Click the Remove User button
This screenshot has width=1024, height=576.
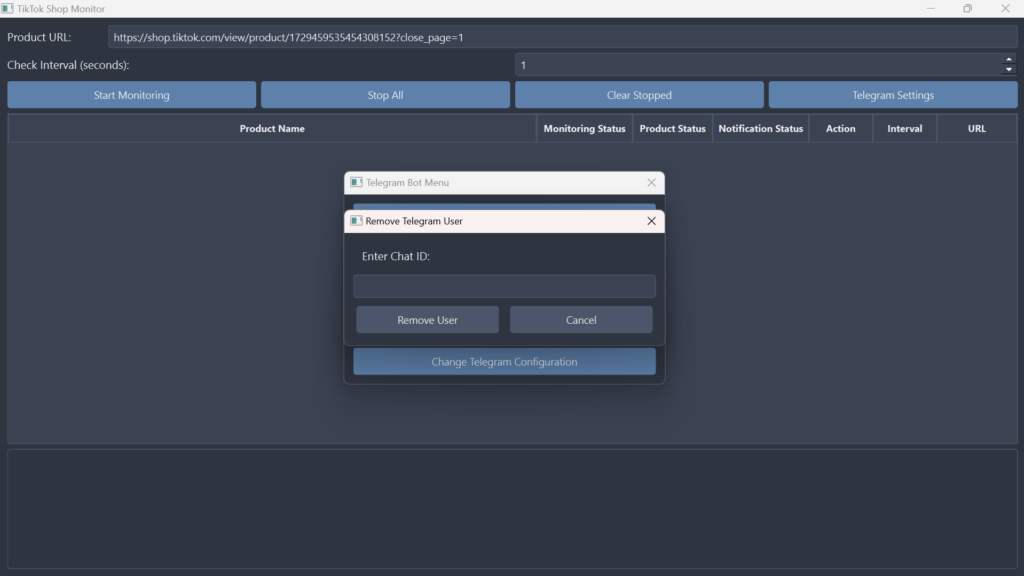point(427,320)
